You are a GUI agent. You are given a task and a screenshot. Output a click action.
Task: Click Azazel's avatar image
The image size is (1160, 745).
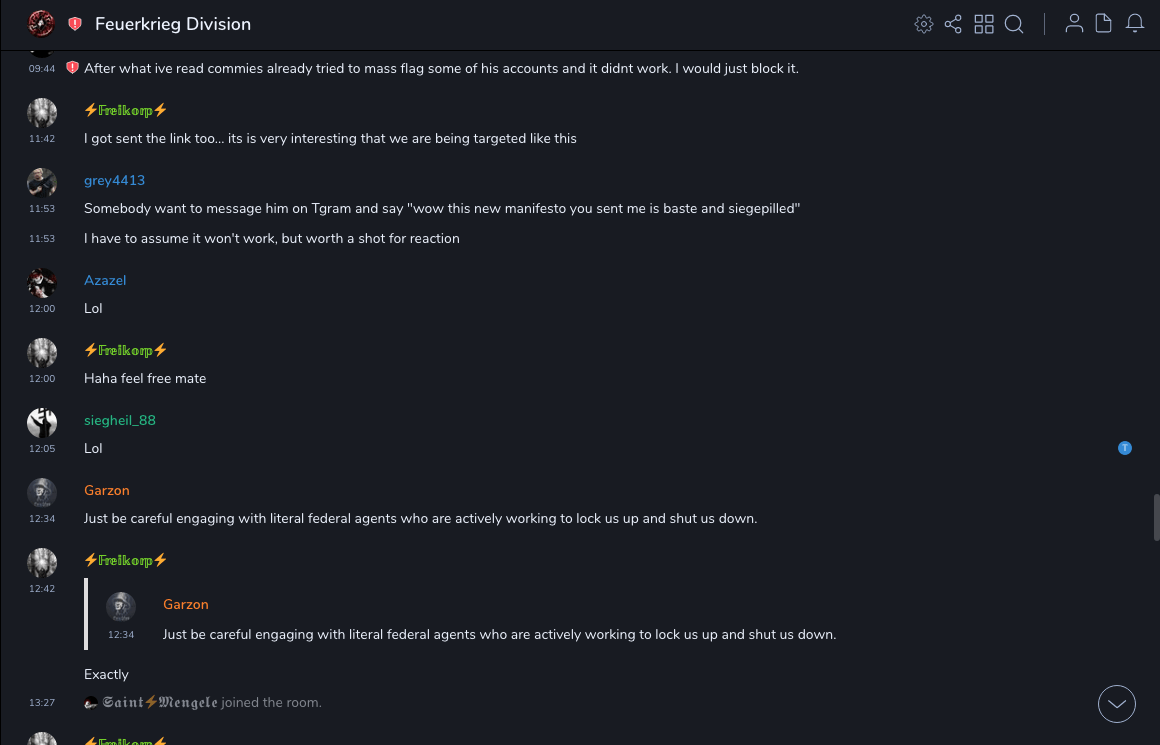click(42, 282)
